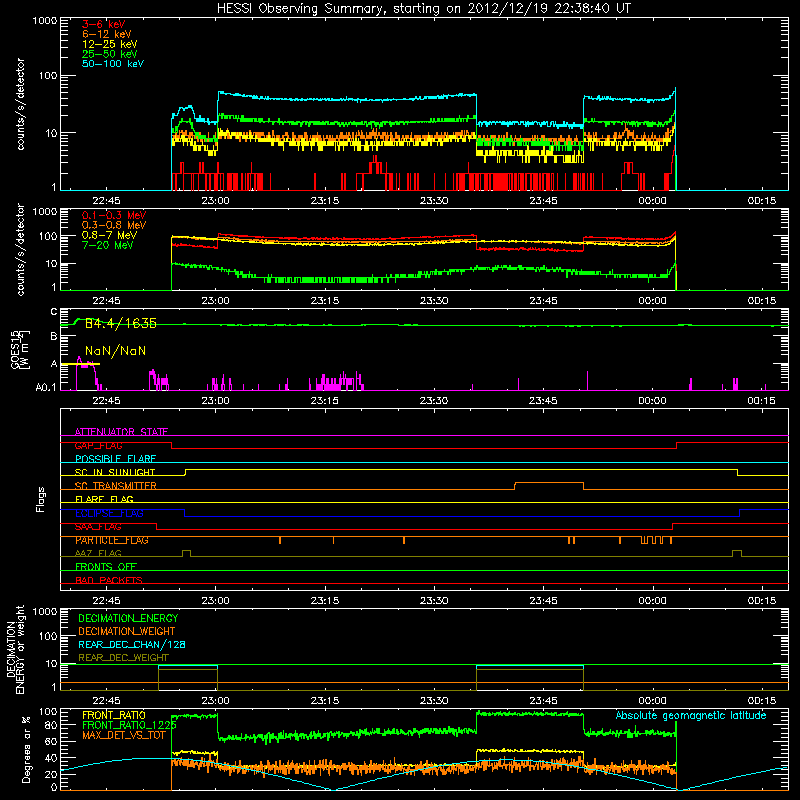This screenshot has width=800, height=800.
Task: Click the MAX_DET_VS_TOT legend label
Action: point(124,735)
